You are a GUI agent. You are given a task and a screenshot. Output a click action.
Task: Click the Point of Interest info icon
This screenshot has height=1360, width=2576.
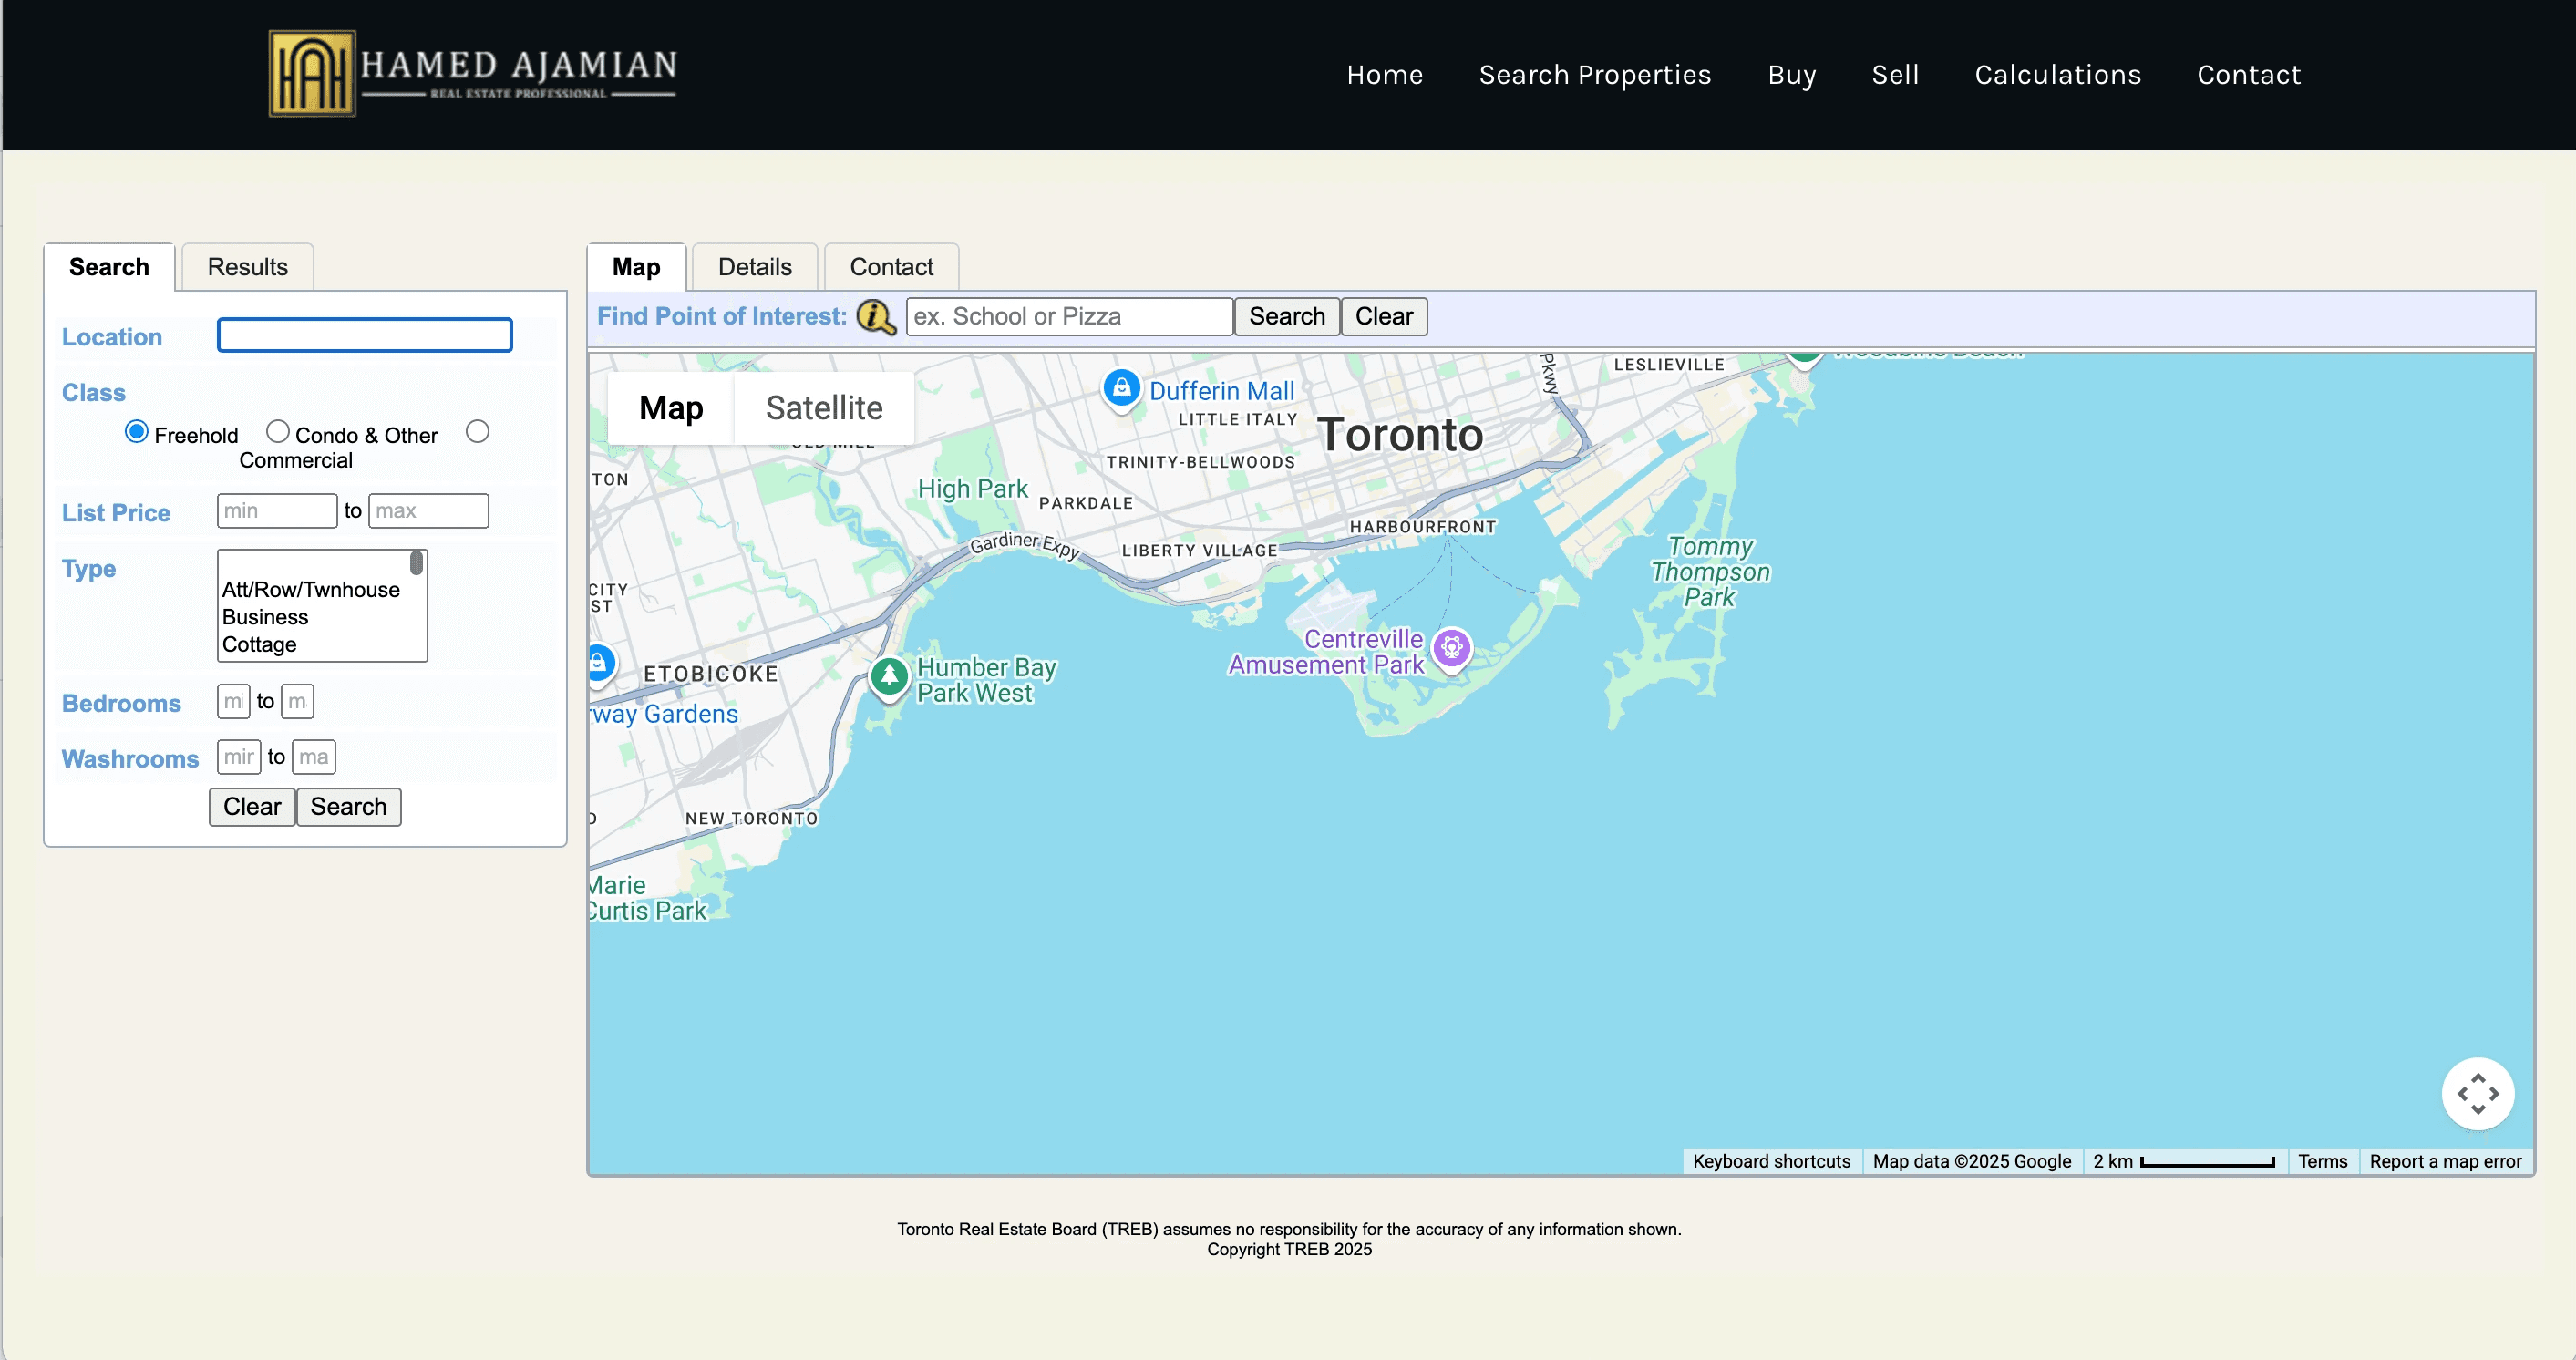(x=875, y=317)
